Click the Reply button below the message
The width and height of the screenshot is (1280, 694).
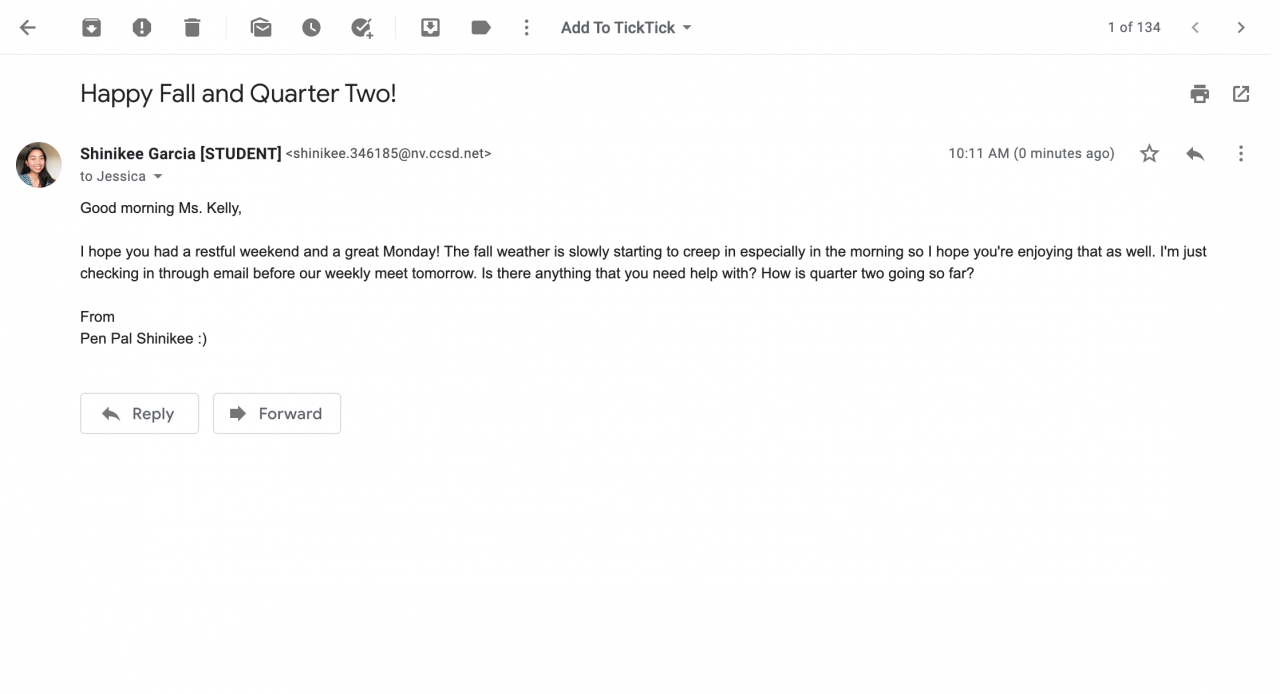click(139, 414)
